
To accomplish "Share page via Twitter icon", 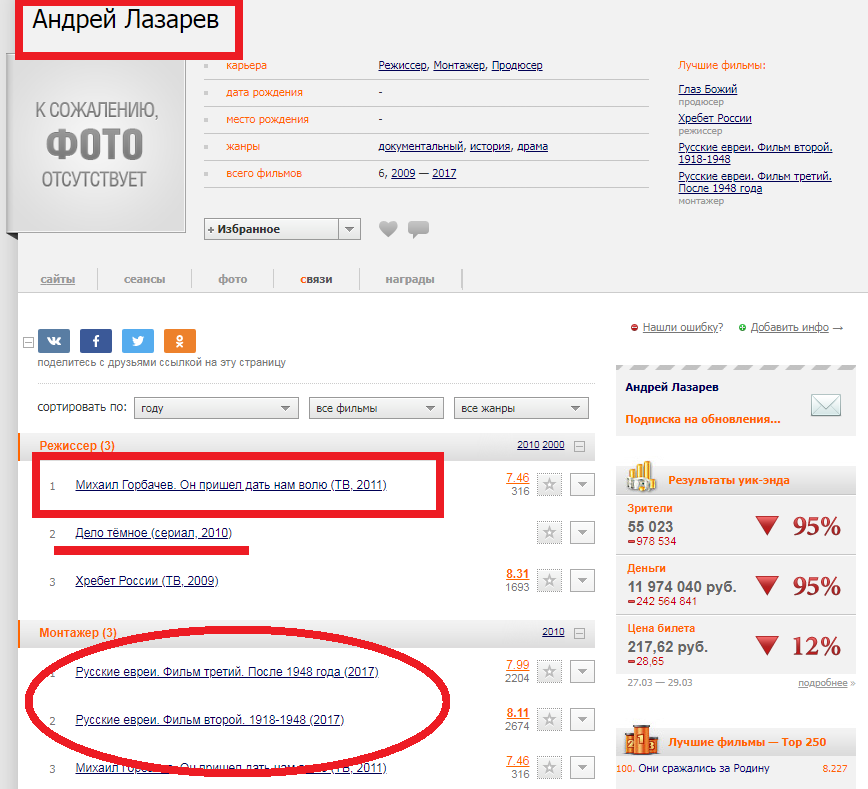I will [x=138, y=341].
